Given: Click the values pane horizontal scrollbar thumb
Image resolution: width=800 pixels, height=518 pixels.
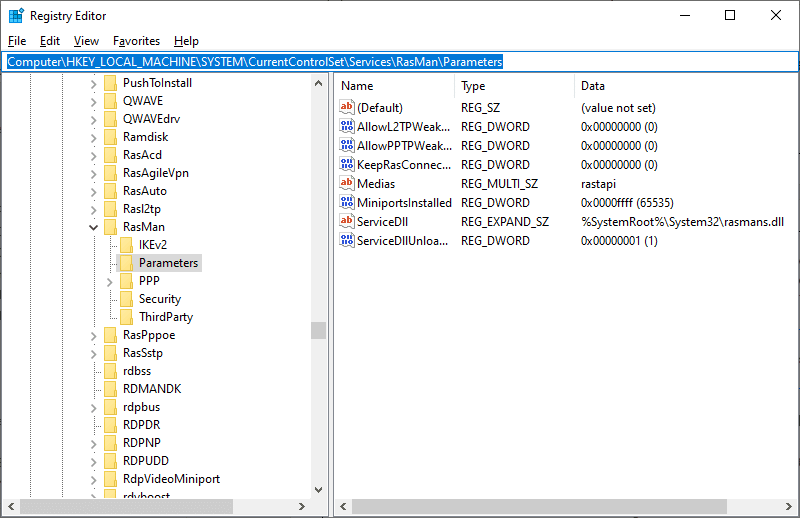Looking at the screenshot, I should [x=539, y=506].
